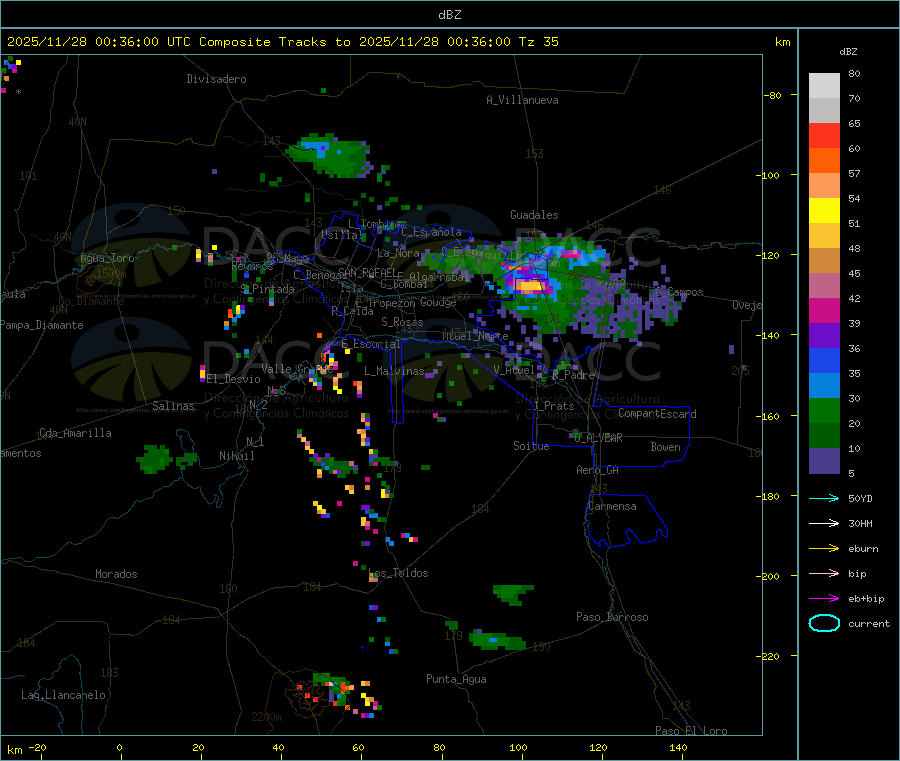Click the red 60 dBZ color swatch

[824, 135]
